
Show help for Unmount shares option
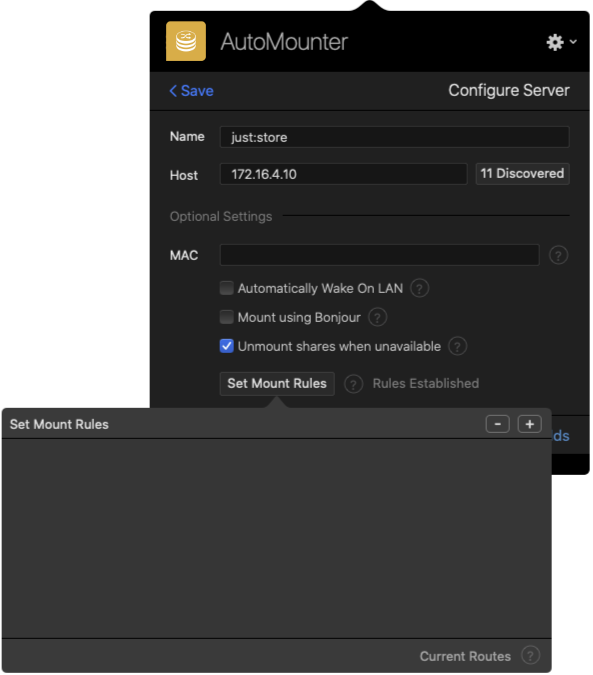tap(457, 346)
